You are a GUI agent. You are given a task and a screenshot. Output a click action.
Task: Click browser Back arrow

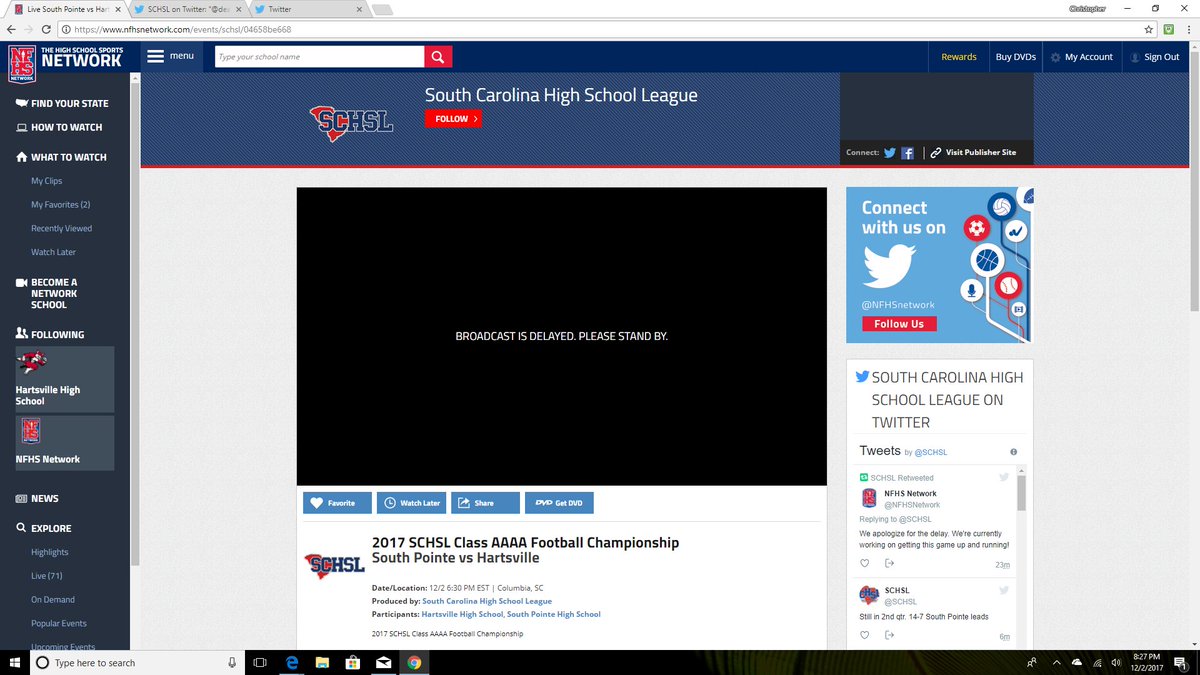point(12,29)
